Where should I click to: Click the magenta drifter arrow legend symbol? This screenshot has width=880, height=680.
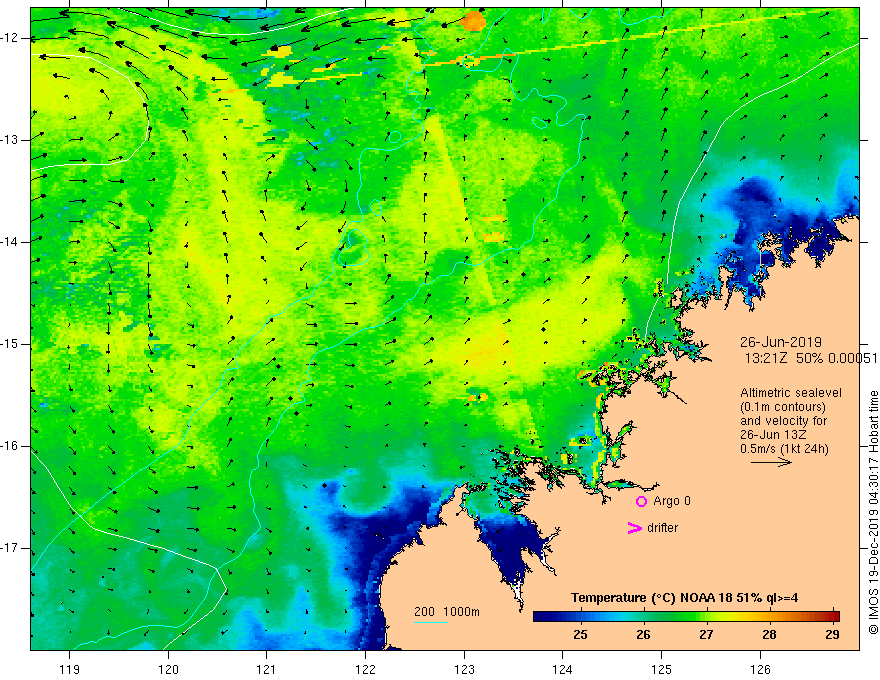point(634,528)
